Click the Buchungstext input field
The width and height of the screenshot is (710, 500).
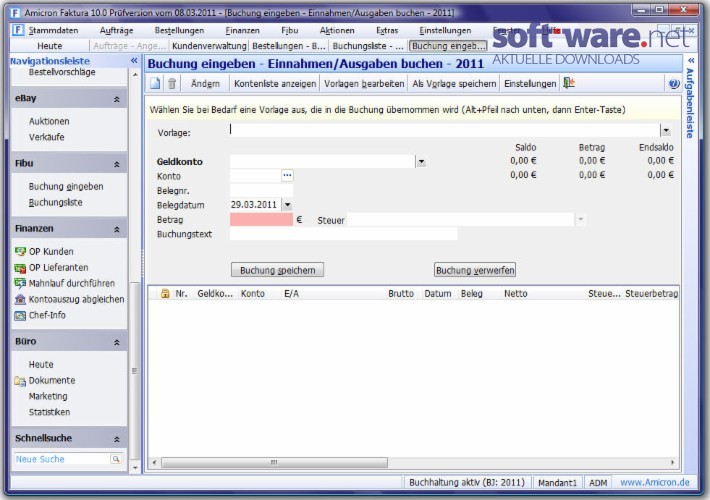pyautogui.click(x=344, y=234)
